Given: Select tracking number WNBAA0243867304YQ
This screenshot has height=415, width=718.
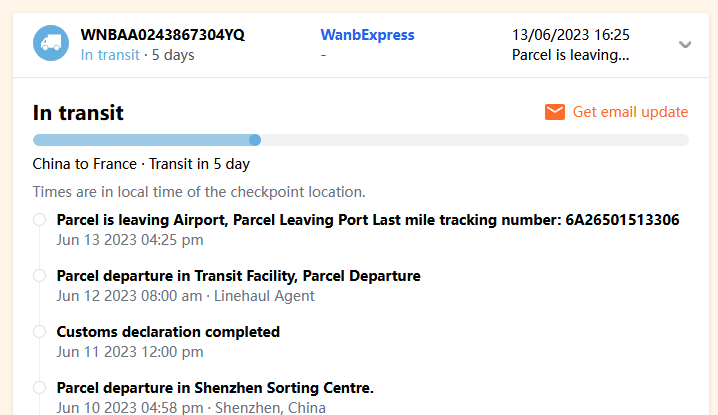Looking at the screenshot, I should [163, 35].
